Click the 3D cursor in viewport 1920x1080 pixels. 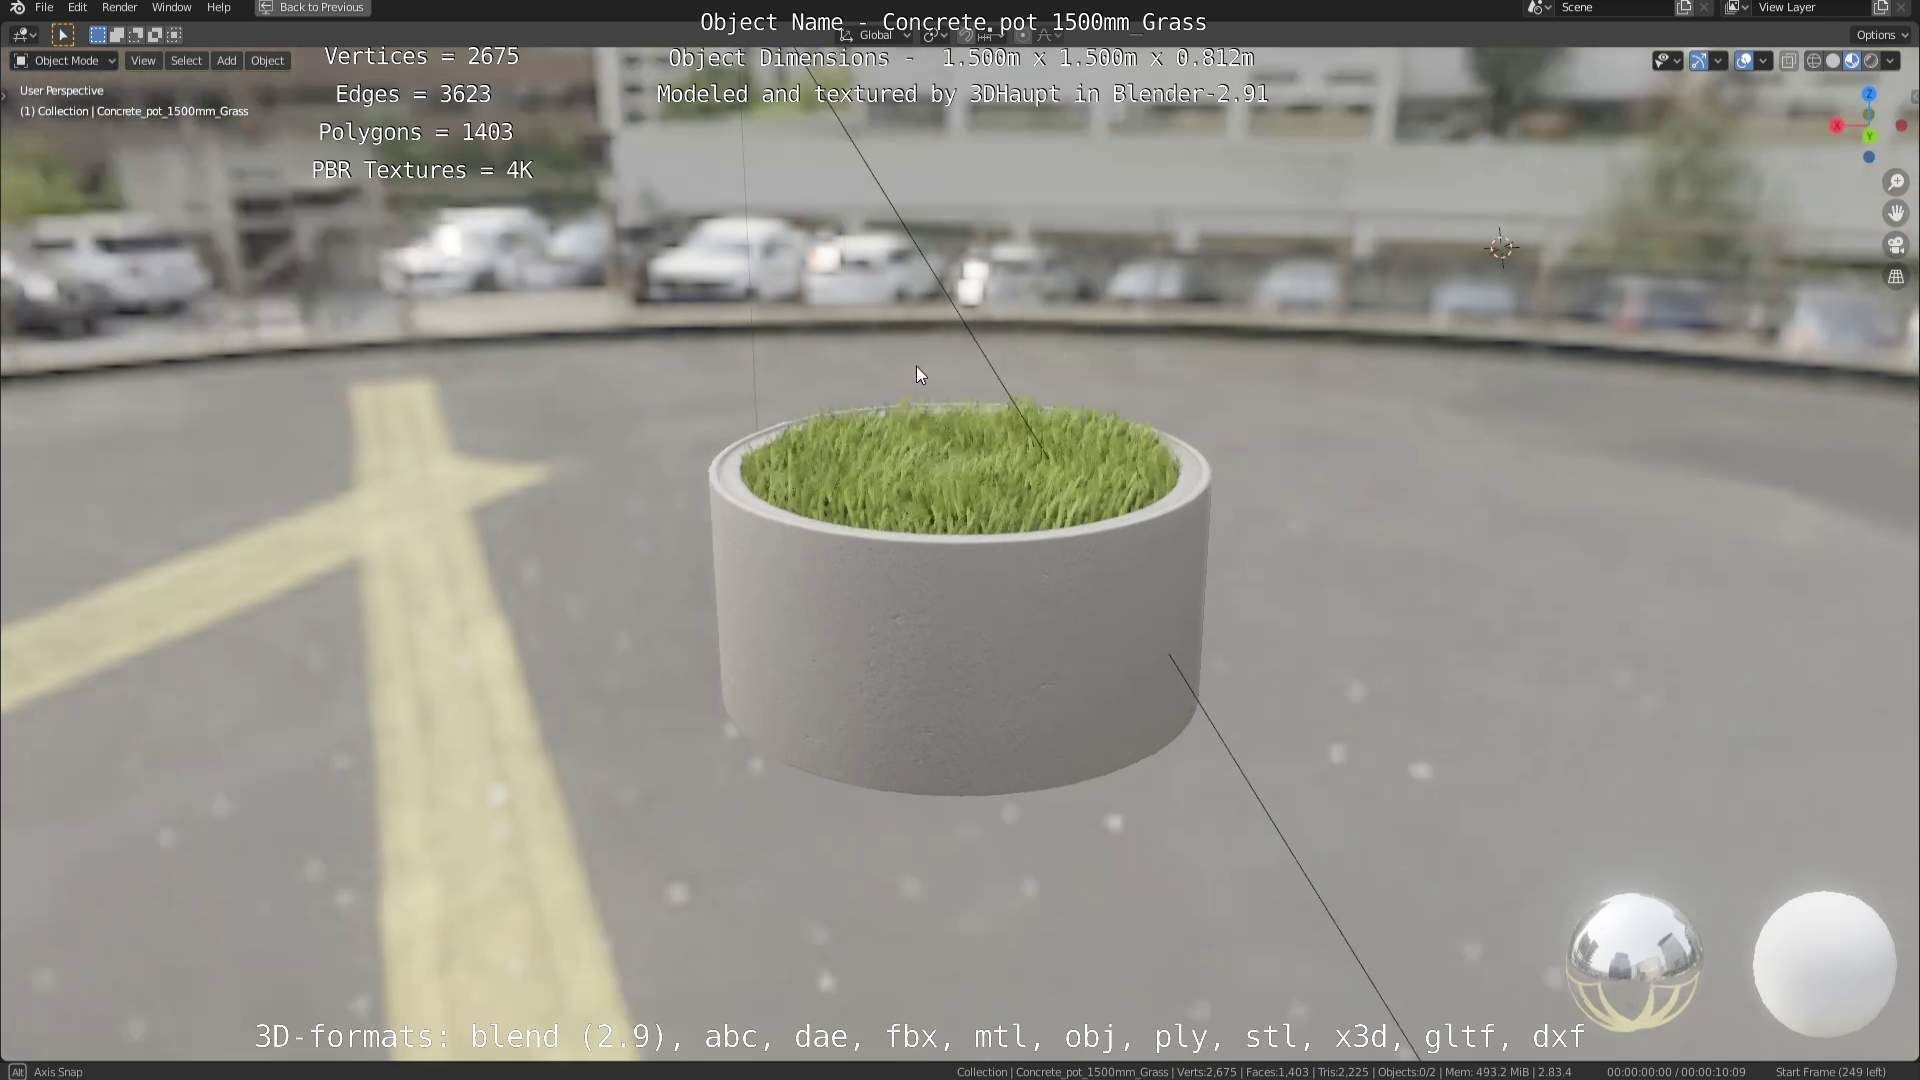tap(1501, 247)
